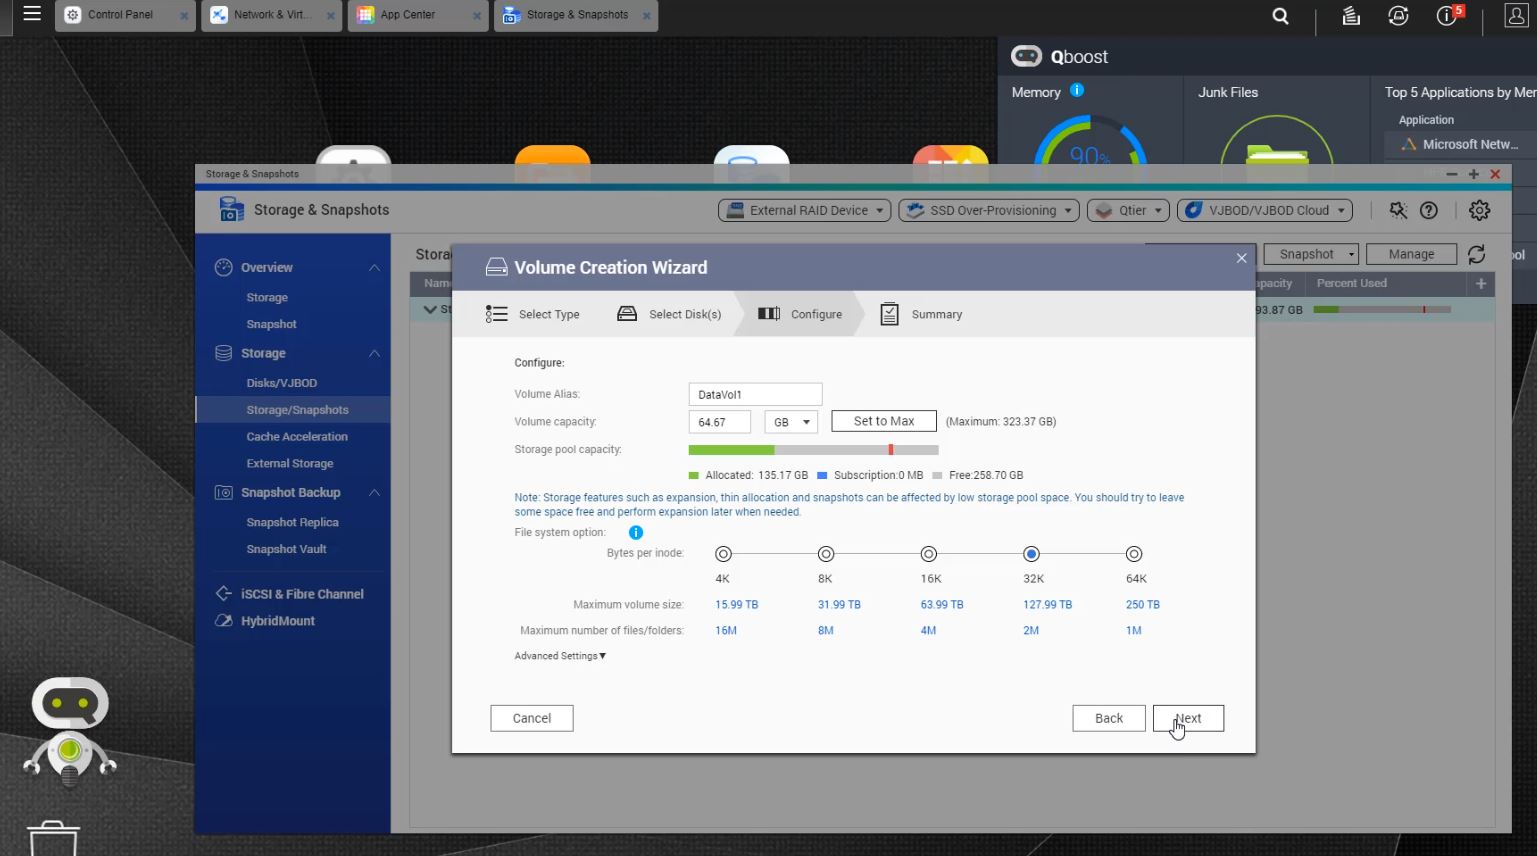The image size is (1537, 856).
Task: Click the Storage & Snapshots settings gear
Action: point(1479,210)
